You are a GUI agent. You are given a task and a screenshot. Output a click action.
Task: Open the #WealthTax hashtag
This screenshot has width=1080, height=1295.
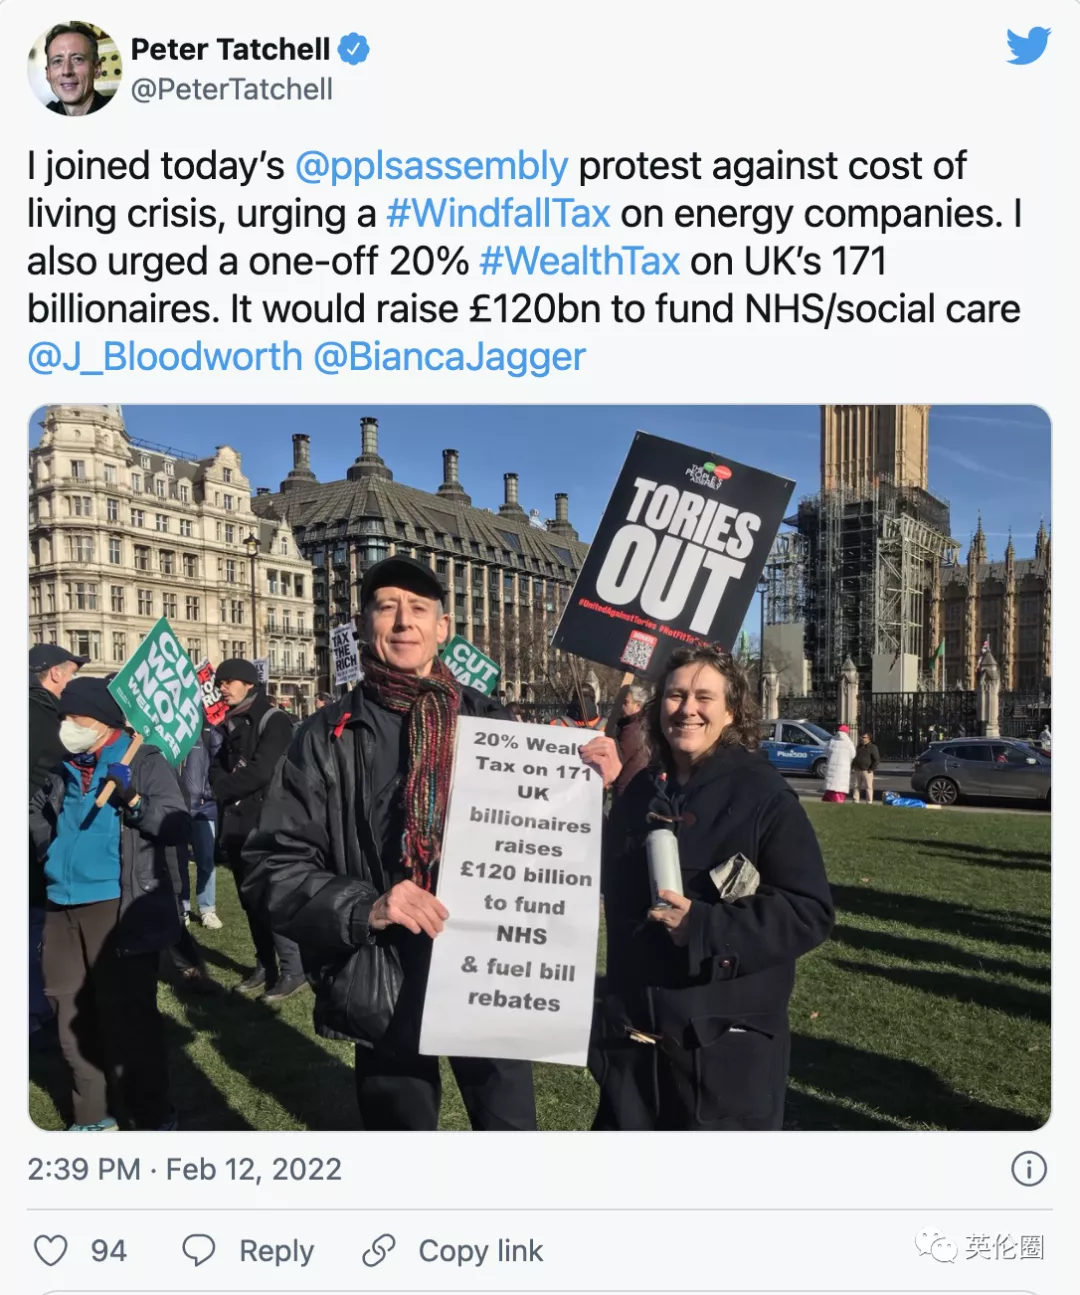point(580,261)
